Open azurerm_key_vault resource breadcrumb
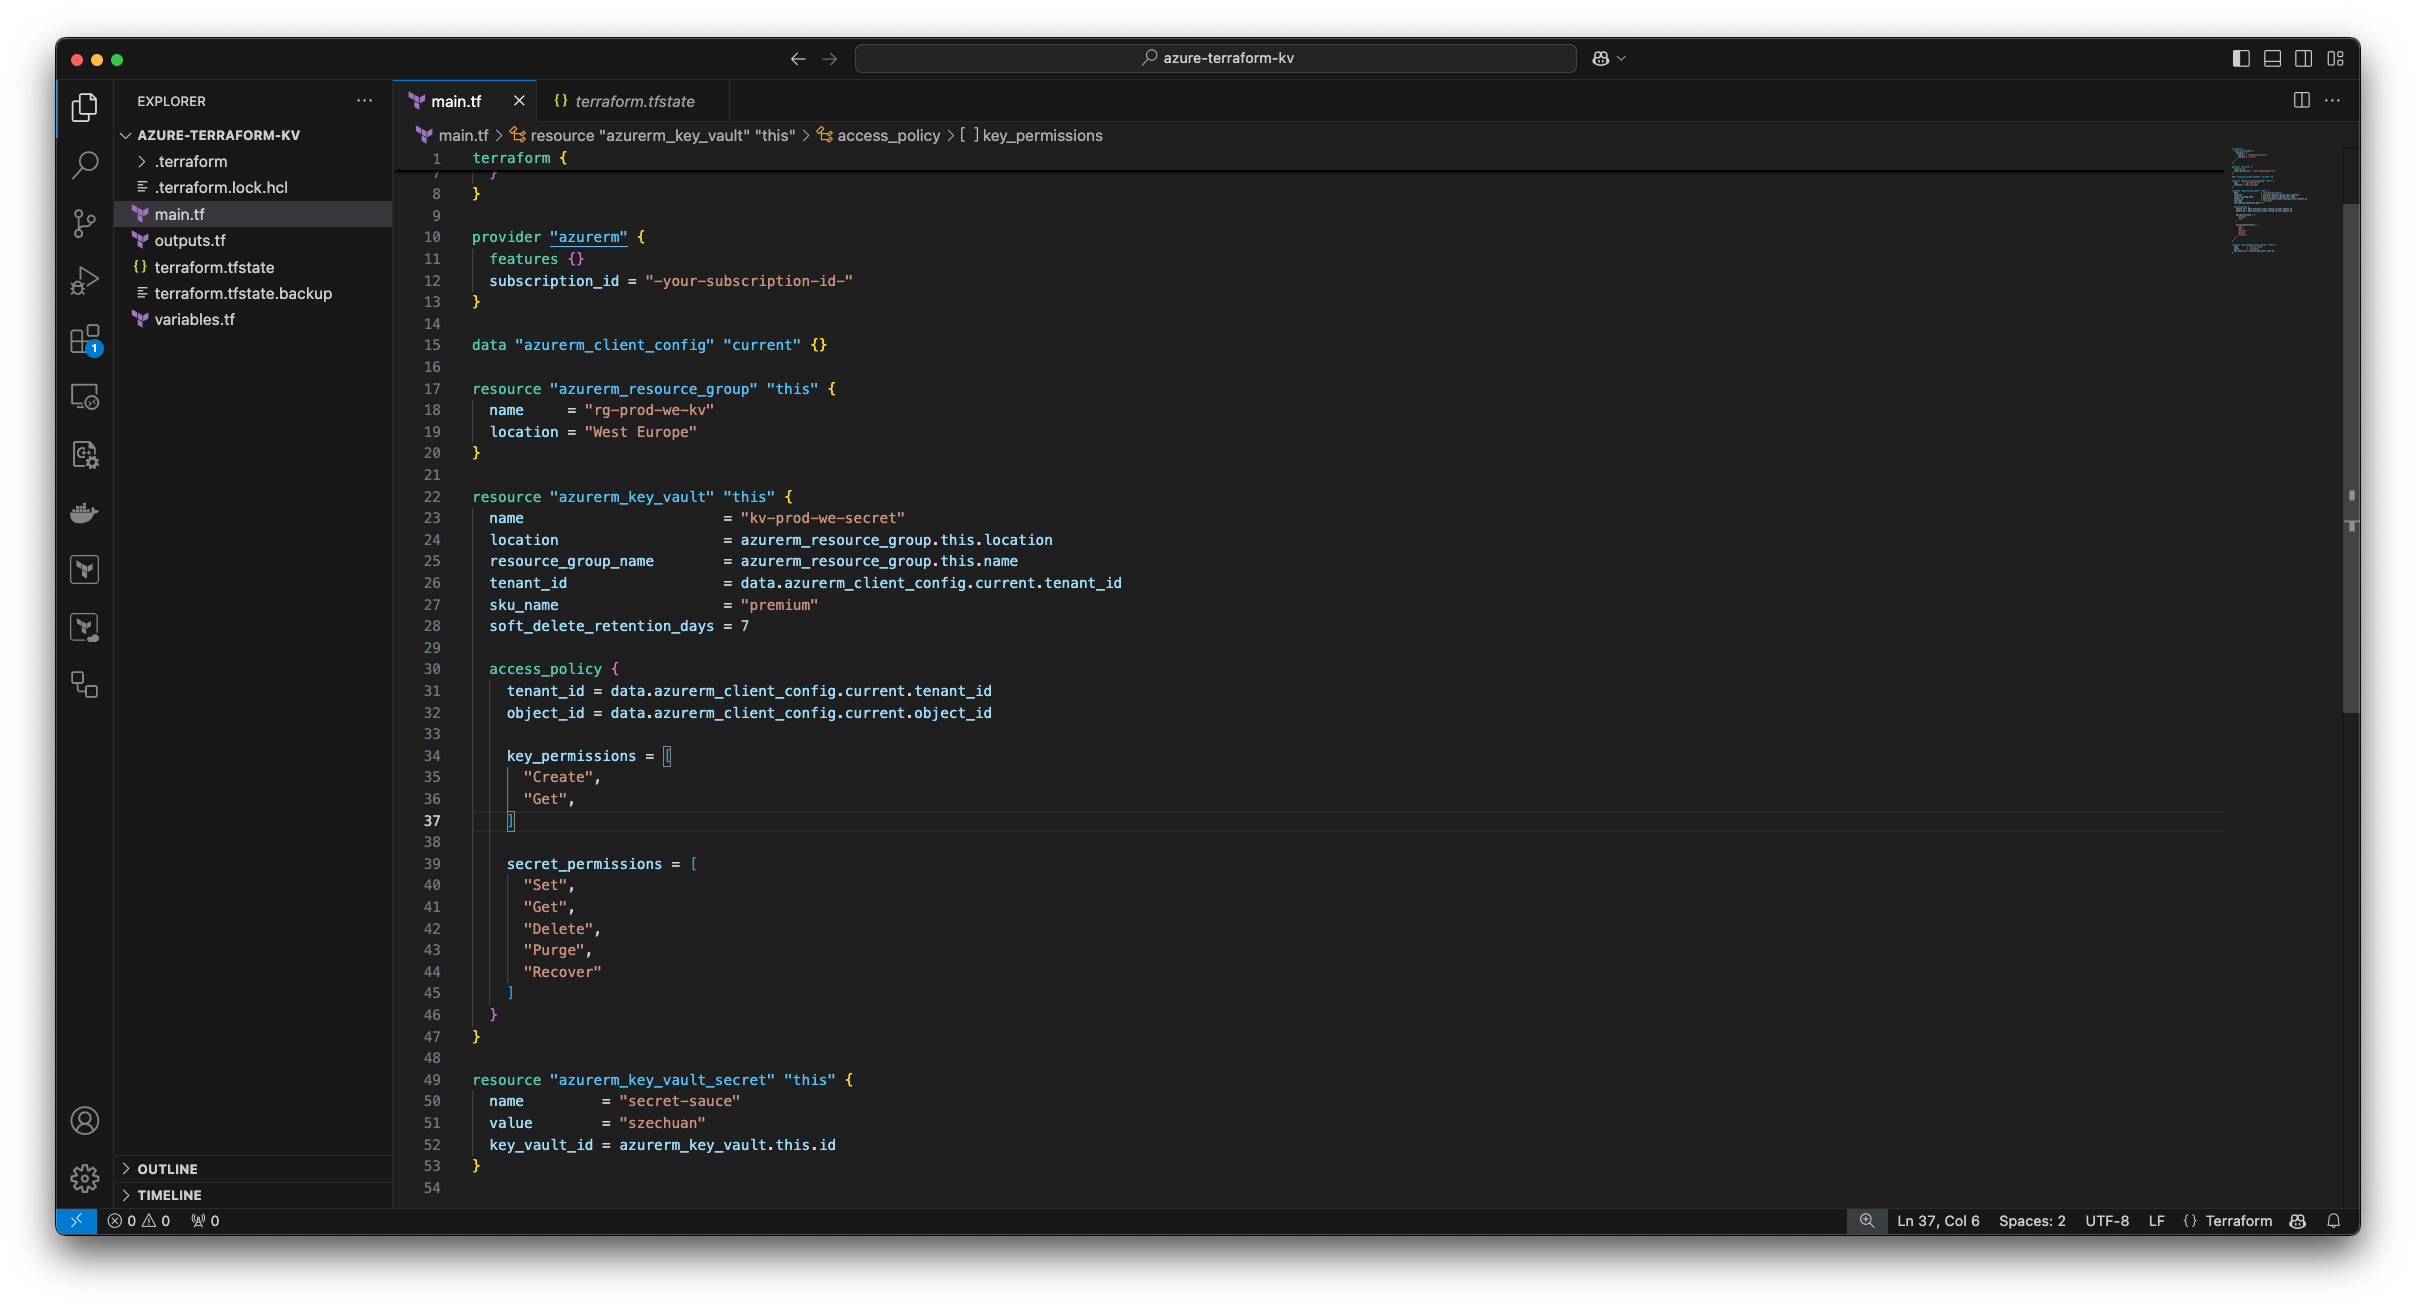The image size is (2416, 1309). (x=652, y=135)
